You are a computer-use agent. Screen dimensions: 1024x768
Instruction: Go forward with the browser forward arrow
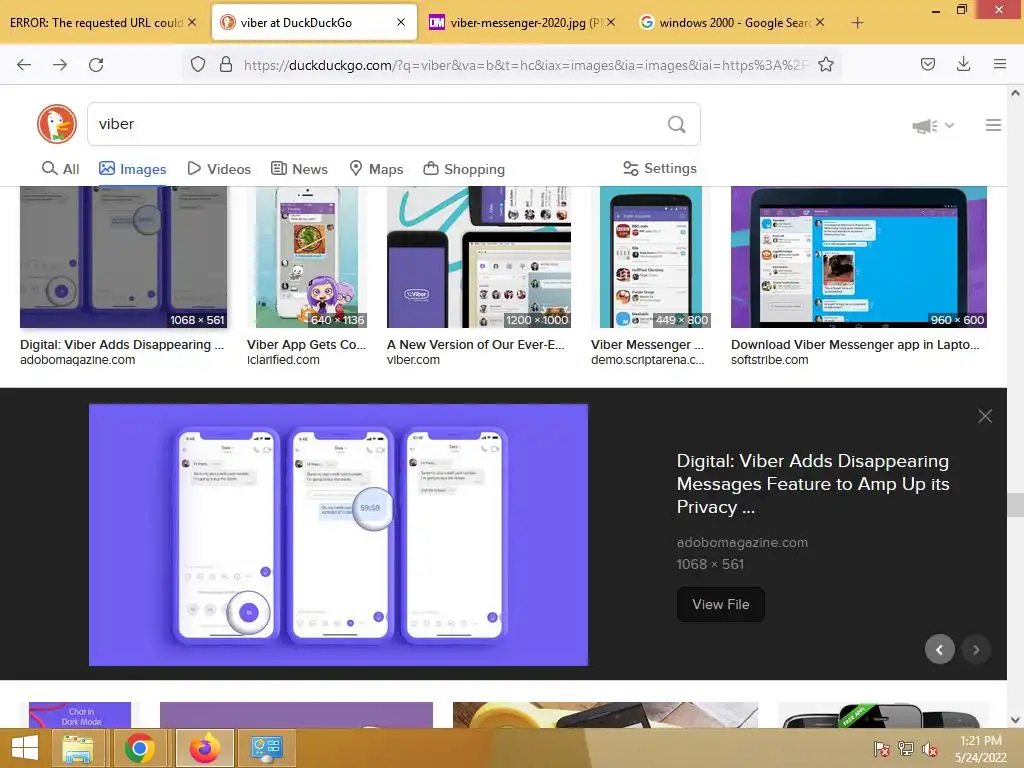click(x=60, y=65)
